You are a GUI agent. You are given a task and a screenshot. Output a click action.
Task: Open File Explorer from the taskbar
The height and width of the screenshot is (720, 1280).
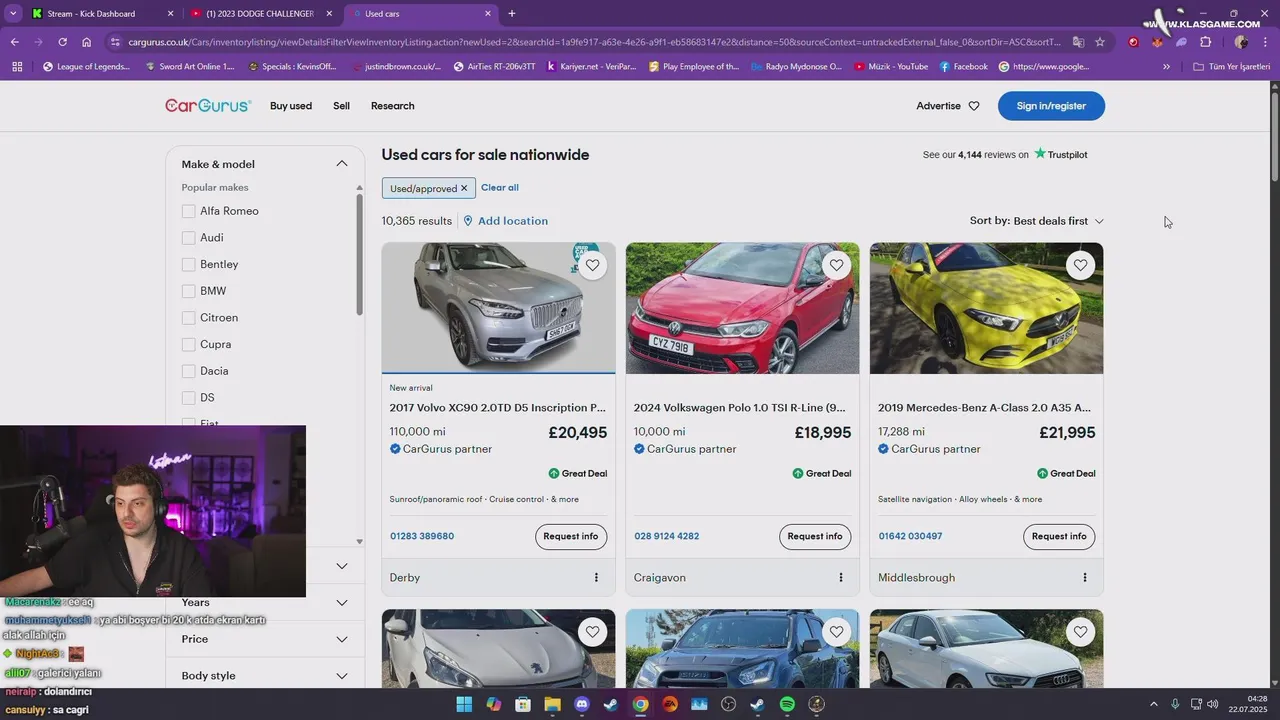click(x=552, y=704)
